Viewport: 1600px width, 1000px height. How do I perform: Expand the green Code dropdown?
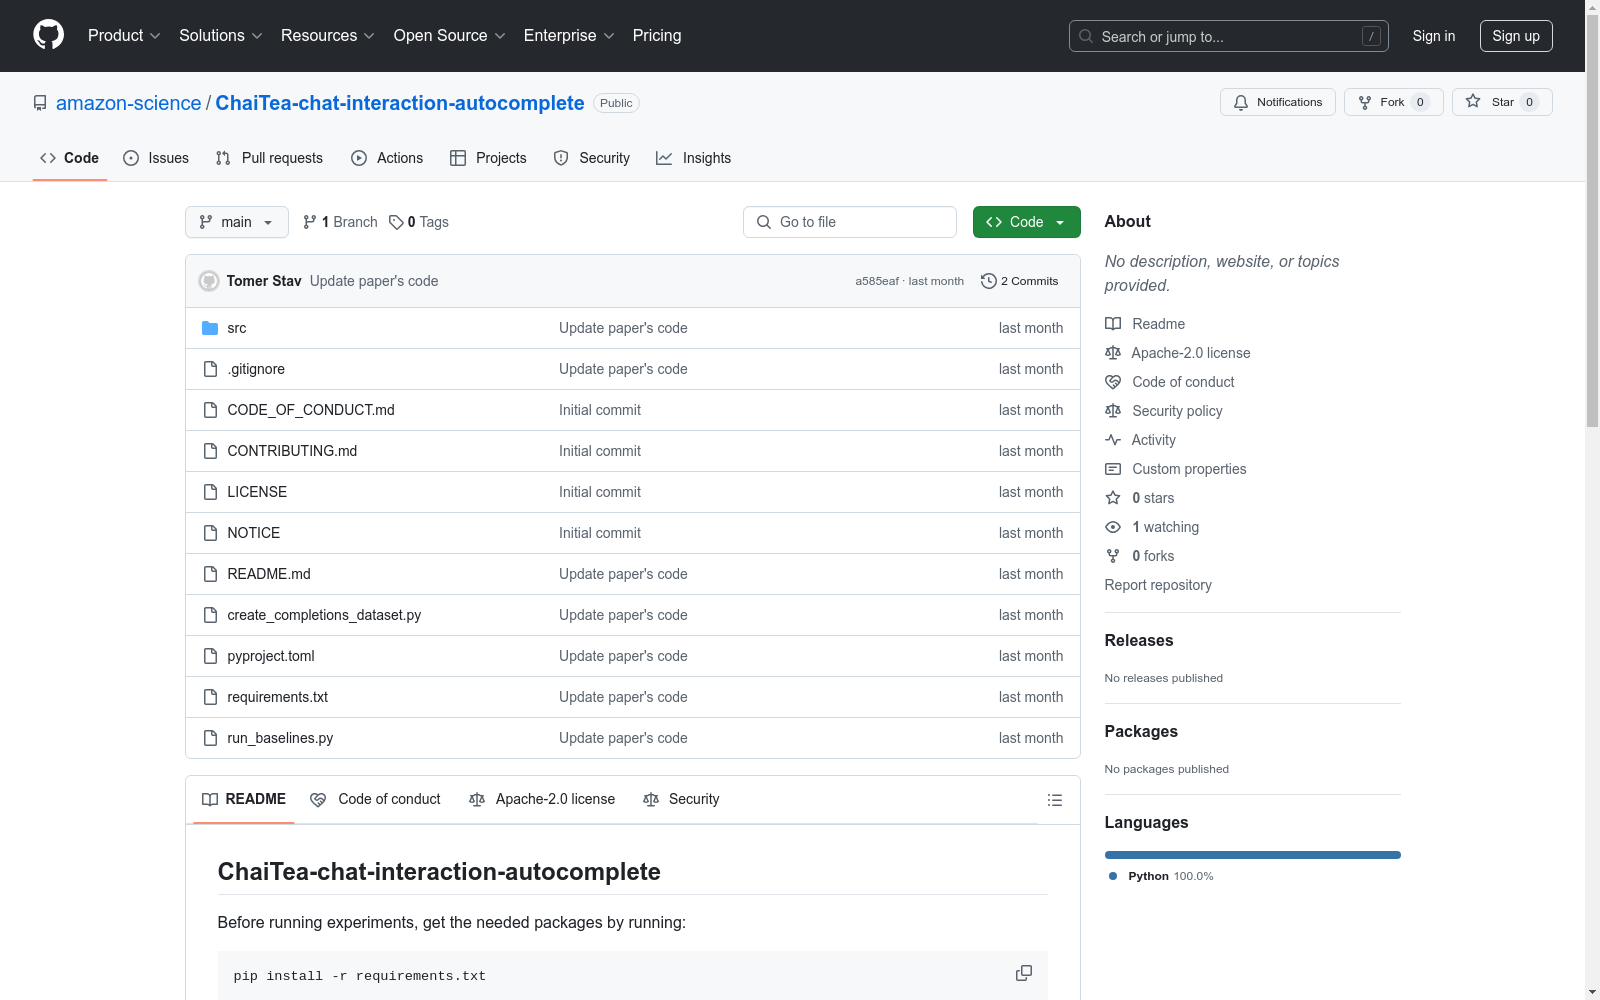point(1026,222)
